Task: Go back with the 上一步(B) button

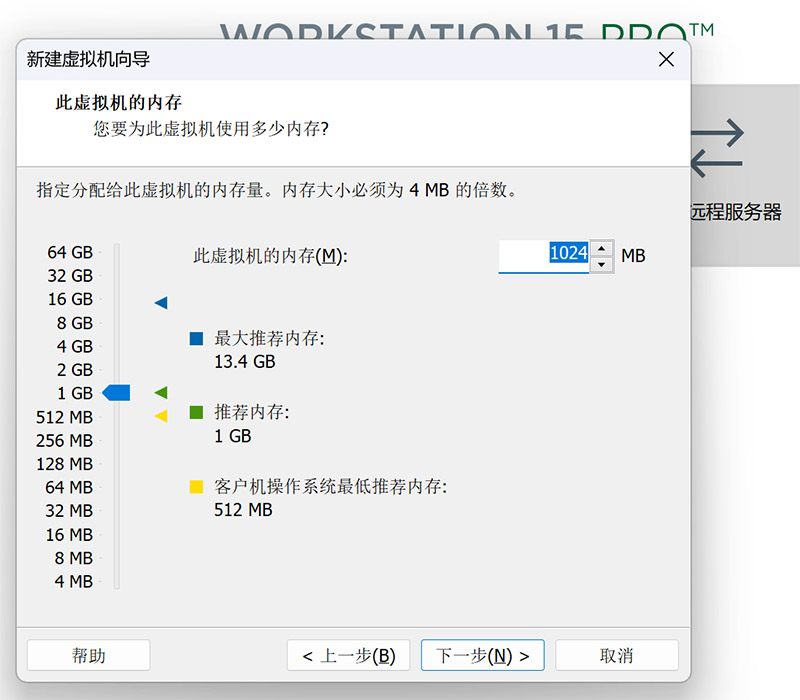Action: (348, 655)
